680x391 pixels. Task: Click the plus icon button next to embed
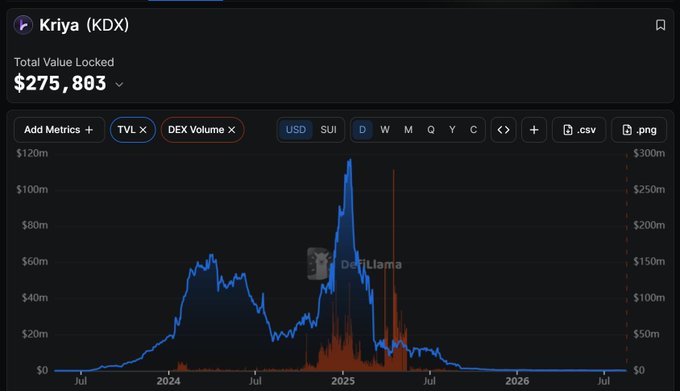click(x=534, y=130)
